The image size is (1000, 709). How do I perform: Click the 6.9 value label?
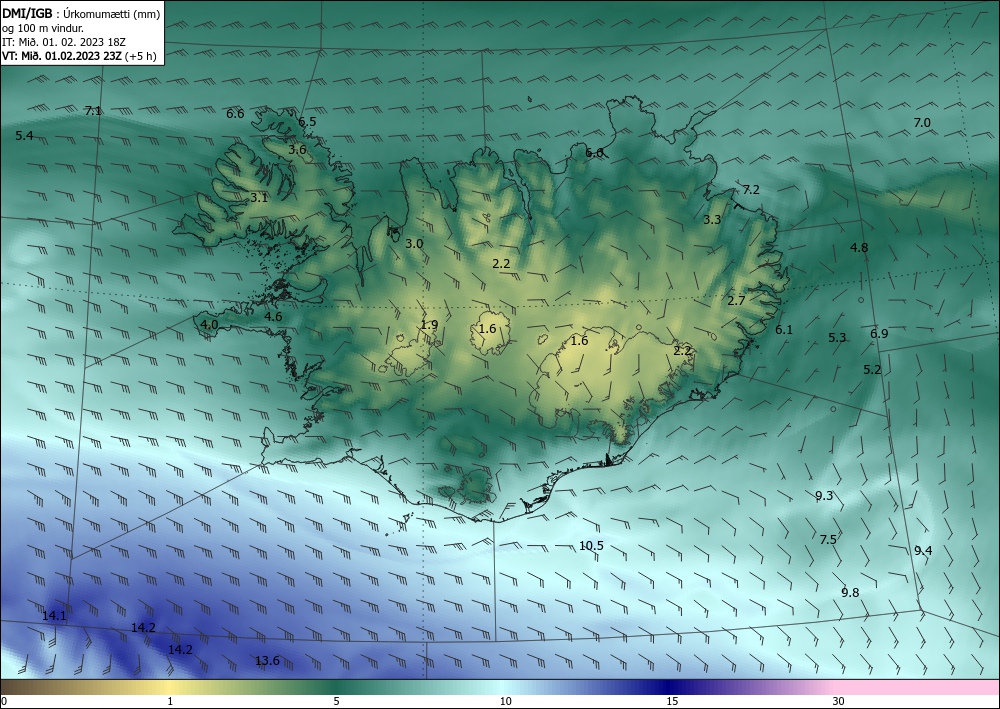(879, 333)
